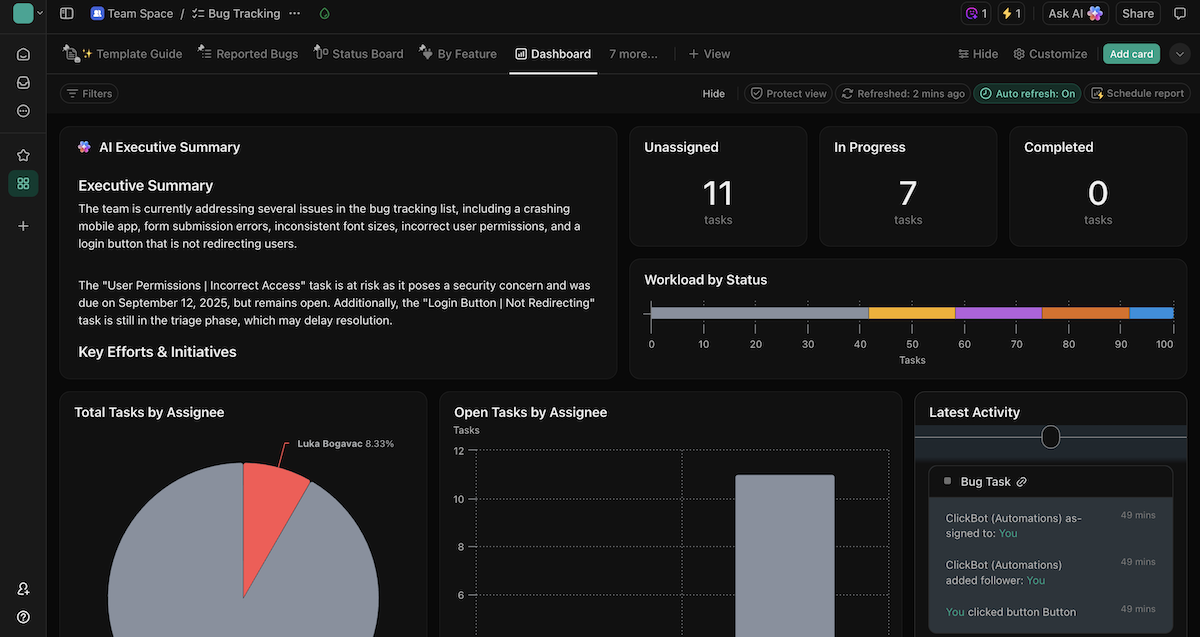Open the Agents icon near the sidebar bottom
The width and height of the screenshot is (1200, 637).
tap(23, 588)
